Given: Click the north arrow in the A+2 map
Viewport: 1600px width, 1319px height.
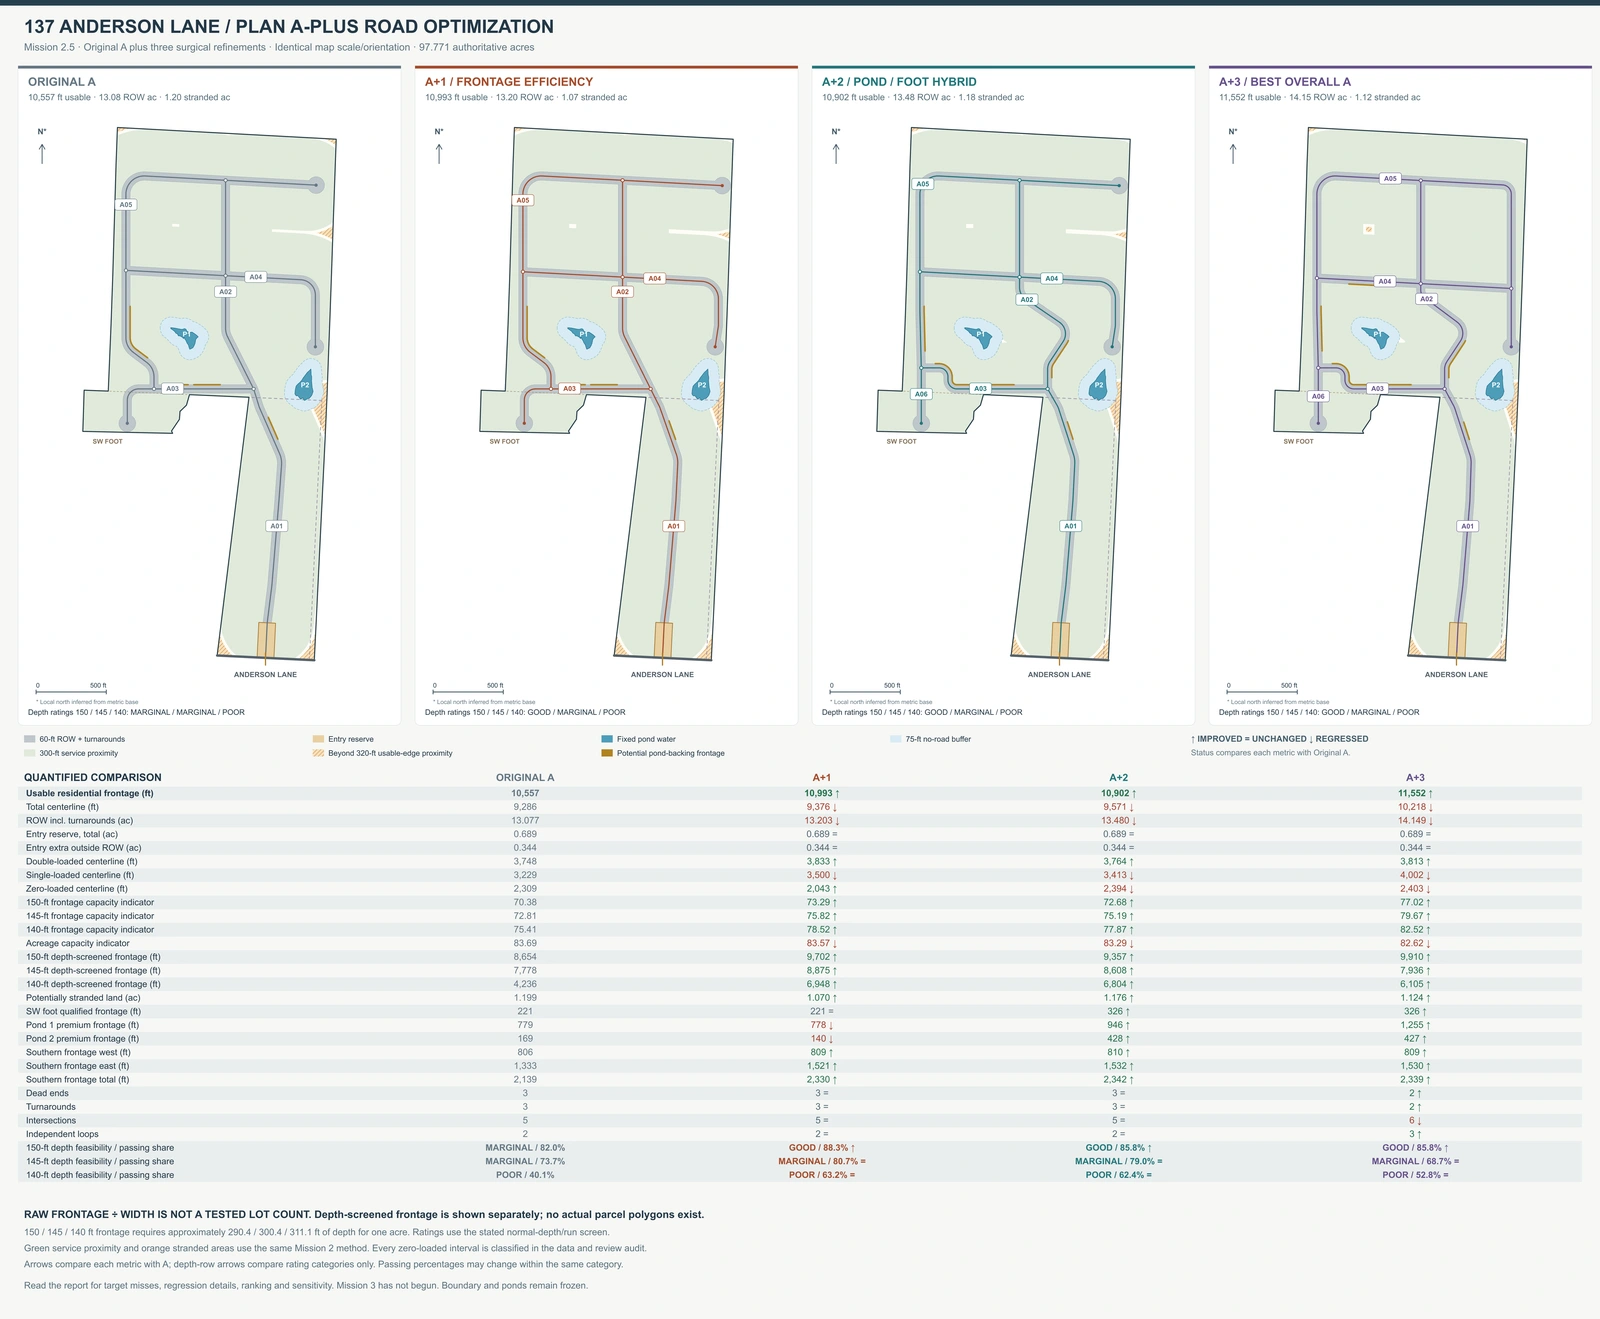Looking at the screenshot, I should pos(836,153).
